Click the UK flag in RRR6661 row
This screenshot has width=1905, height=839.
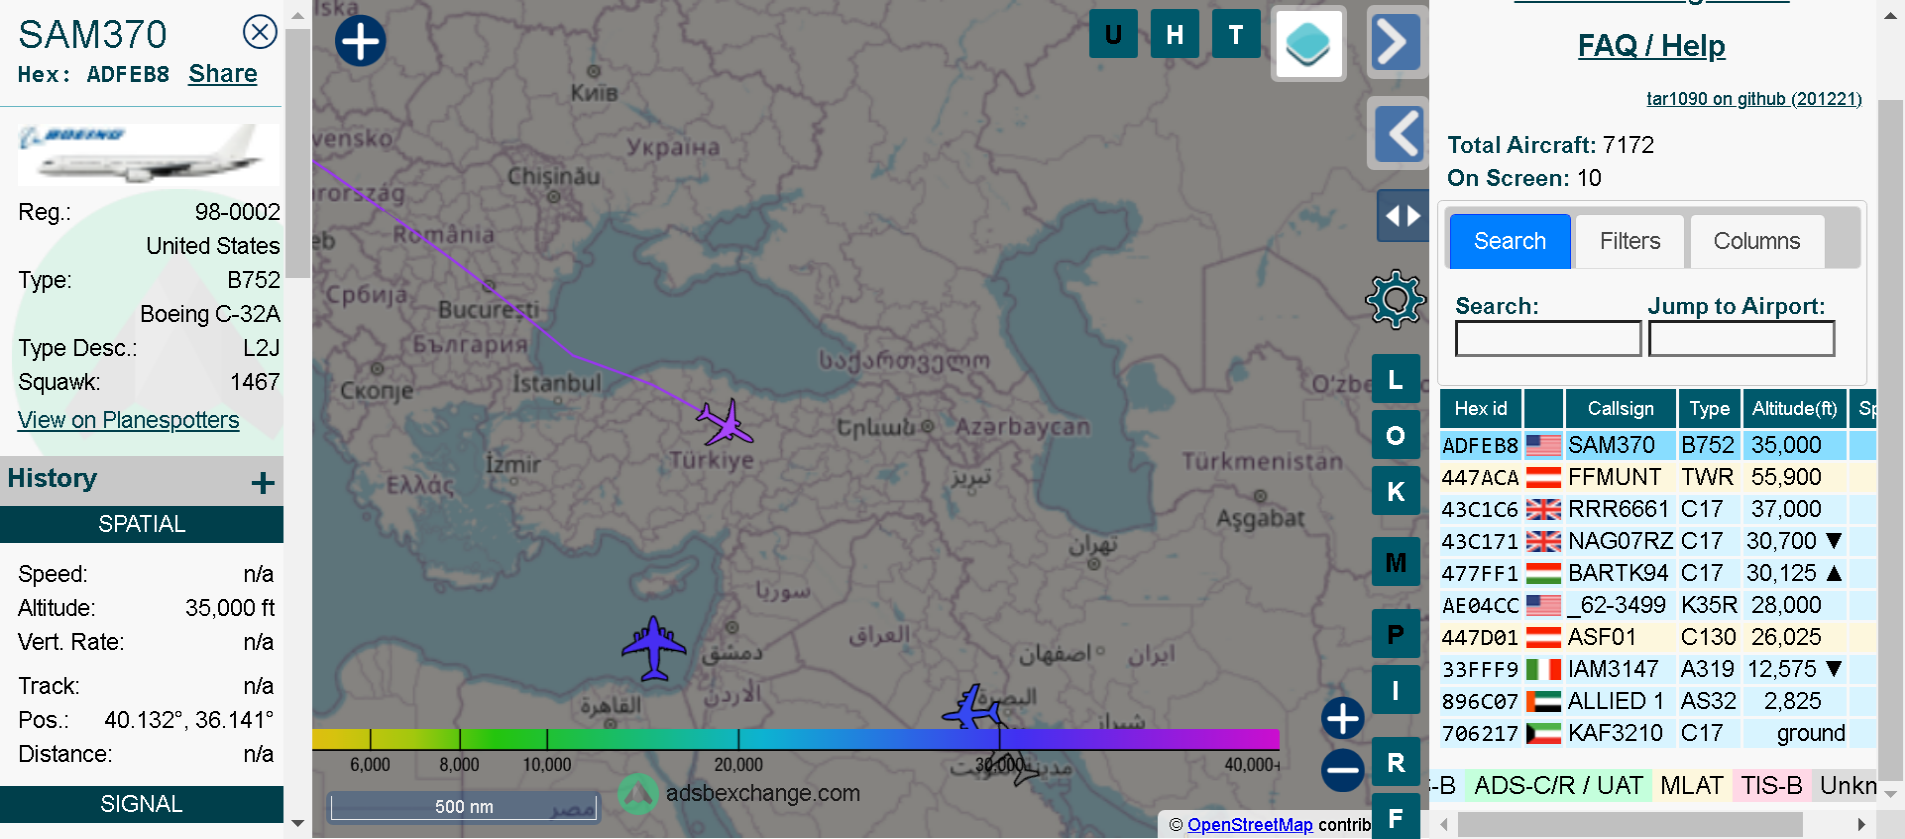coord(1543,509)
